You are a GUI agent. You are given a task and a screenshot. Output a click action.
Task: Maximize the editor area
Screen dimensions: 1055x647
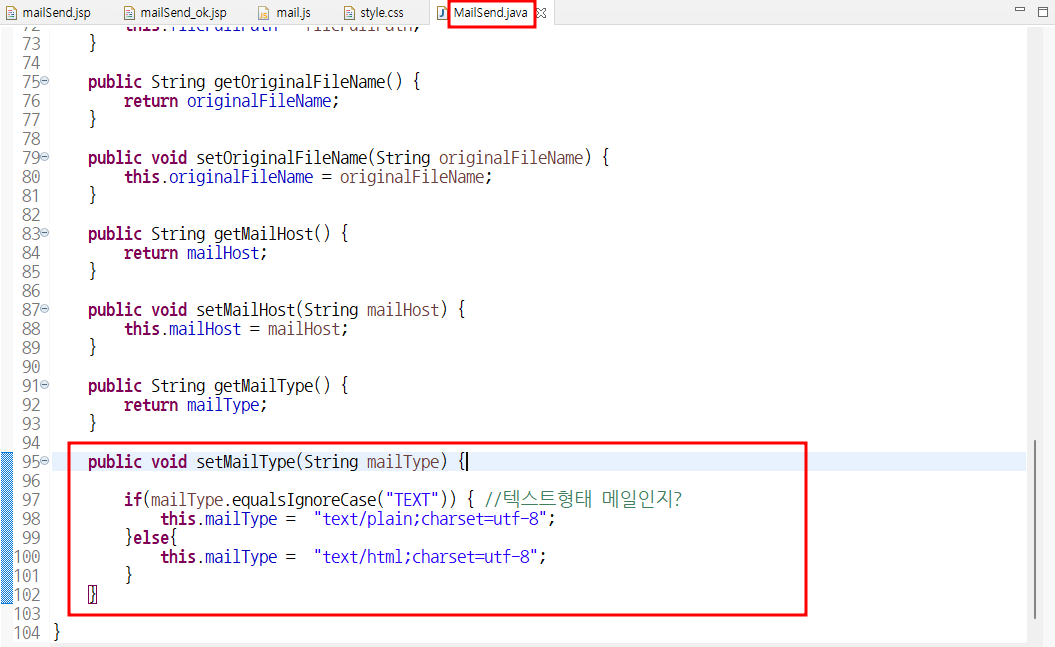tap(1043, 11)
